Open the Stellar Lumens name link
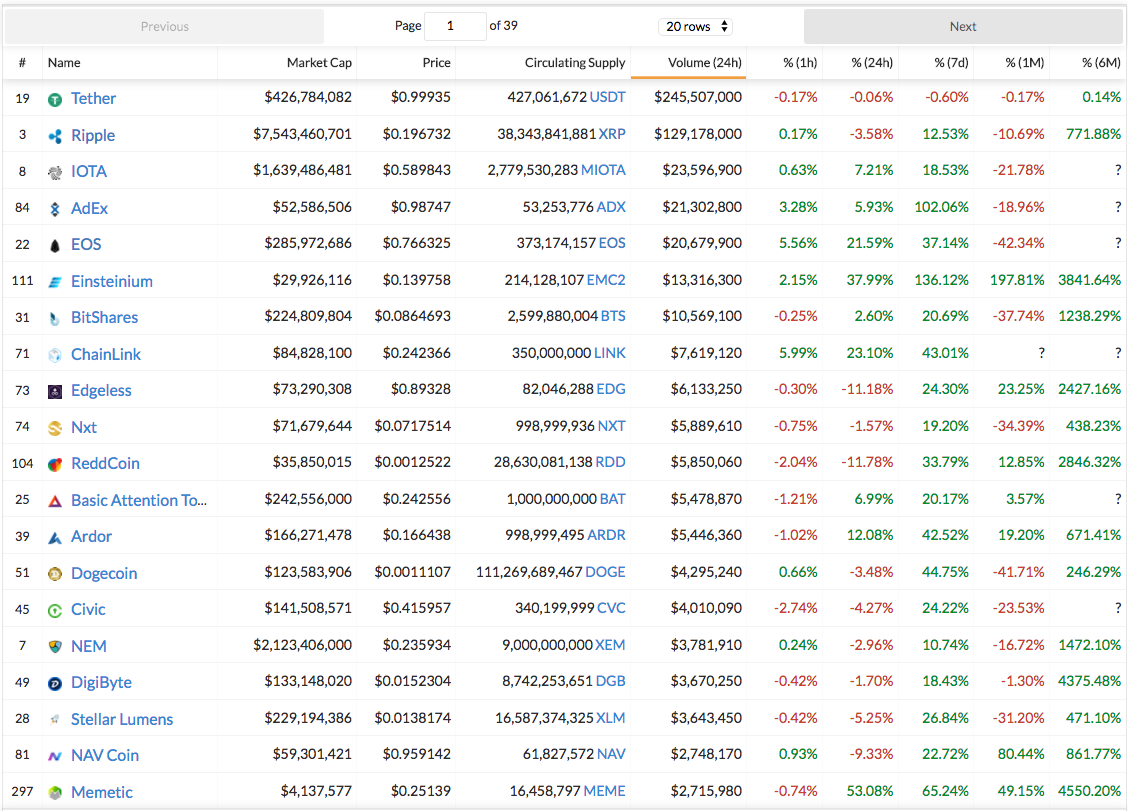 click(122, 719)
